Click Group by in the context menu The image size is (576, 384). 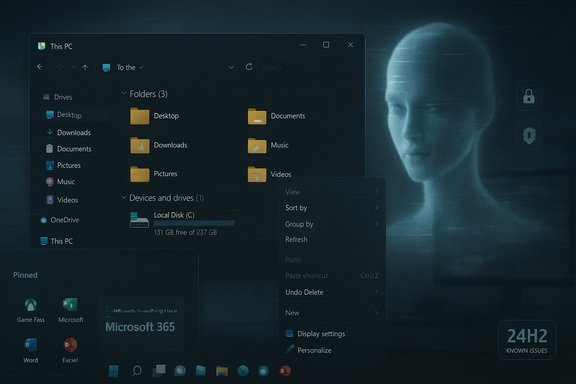pos(299,224)
